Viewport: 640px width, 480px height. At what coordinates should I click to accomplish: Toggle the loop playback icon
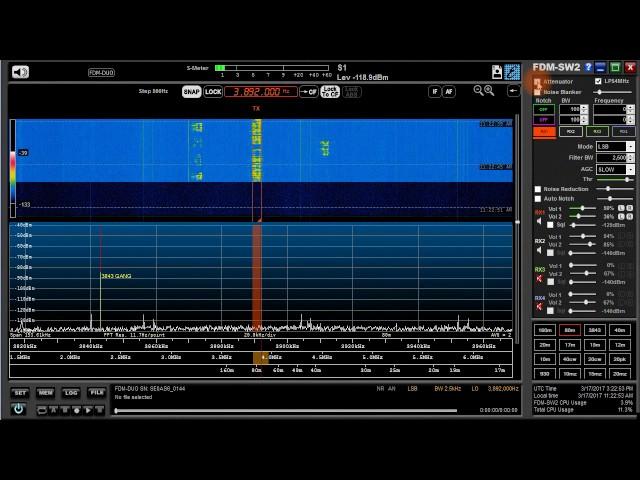[42, 410]
